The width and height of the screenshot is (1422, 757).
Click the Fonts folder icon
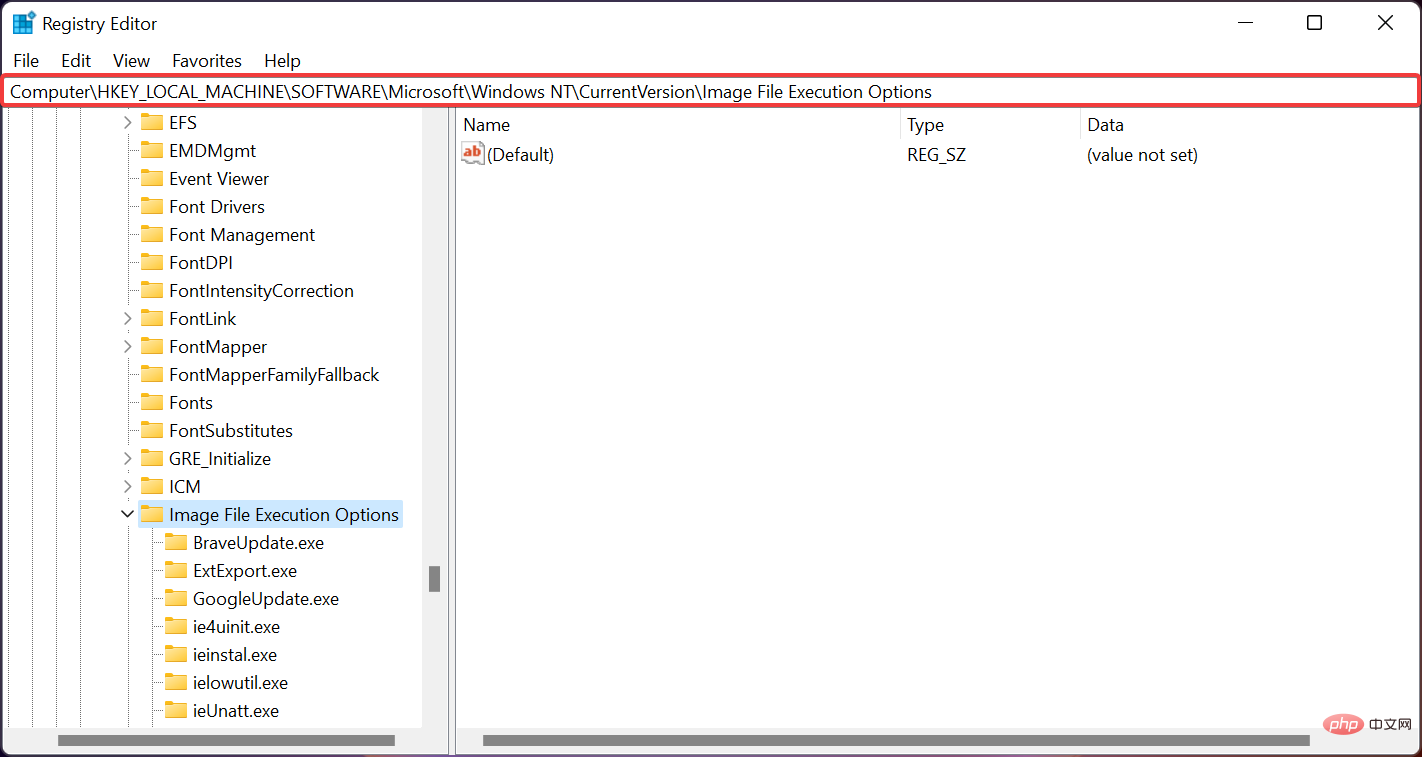pos(152,402)
